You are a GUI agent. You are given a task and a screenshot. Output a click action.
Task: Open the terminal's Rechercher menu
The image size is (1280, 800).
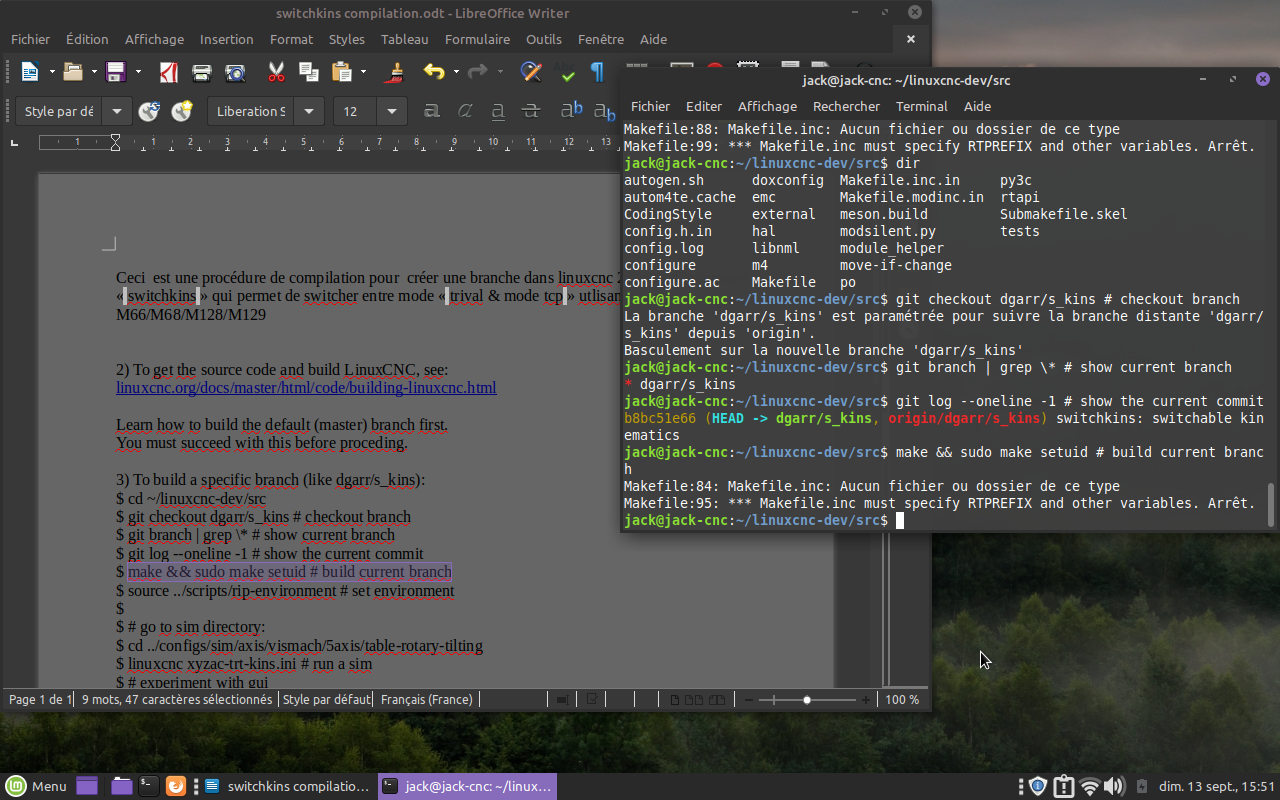click(846, 106)
